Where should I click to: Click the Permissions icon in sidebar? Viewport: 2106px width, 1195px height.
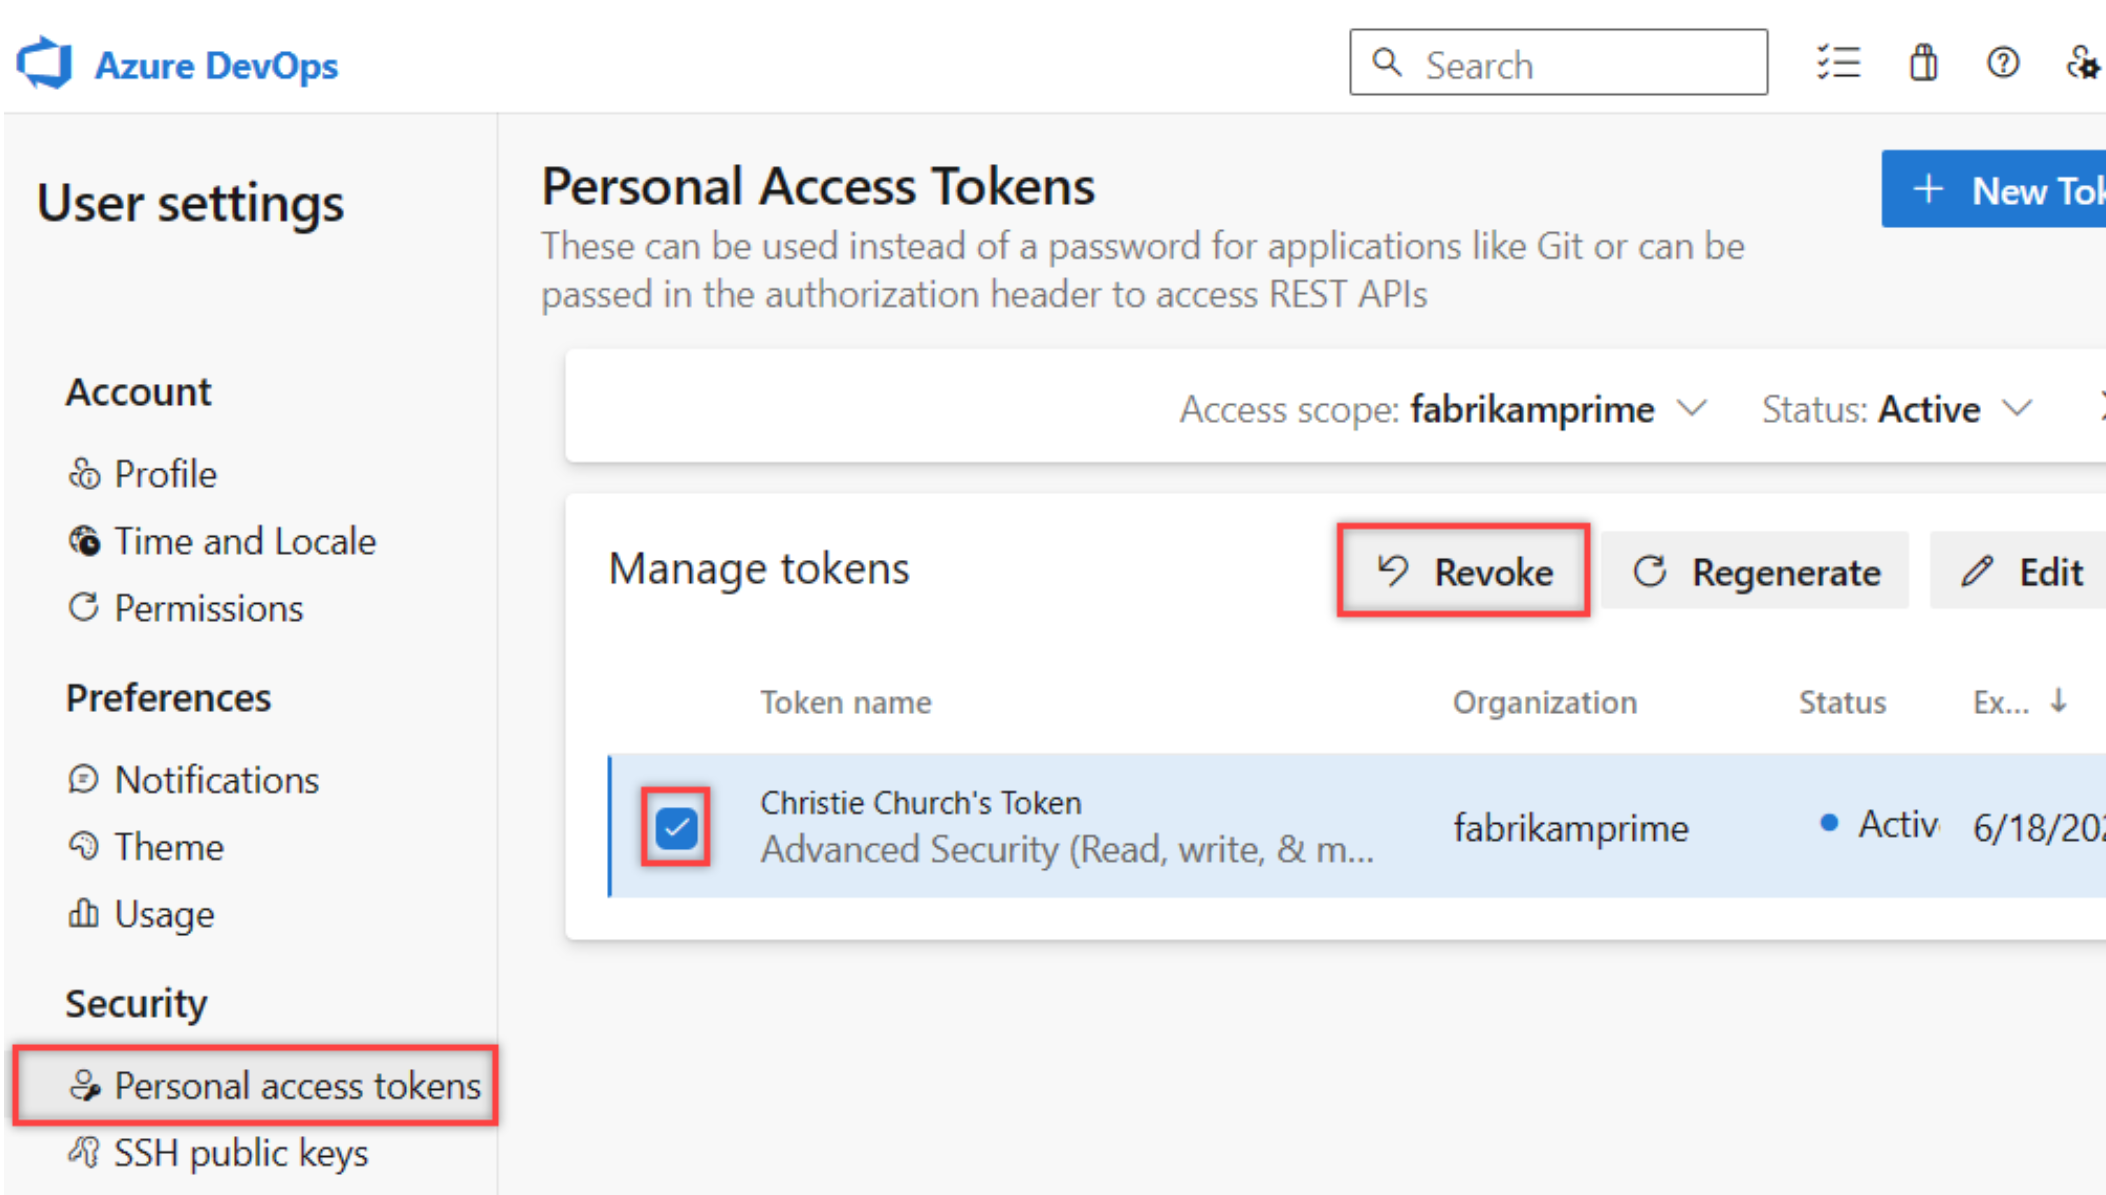pos(77,608)
